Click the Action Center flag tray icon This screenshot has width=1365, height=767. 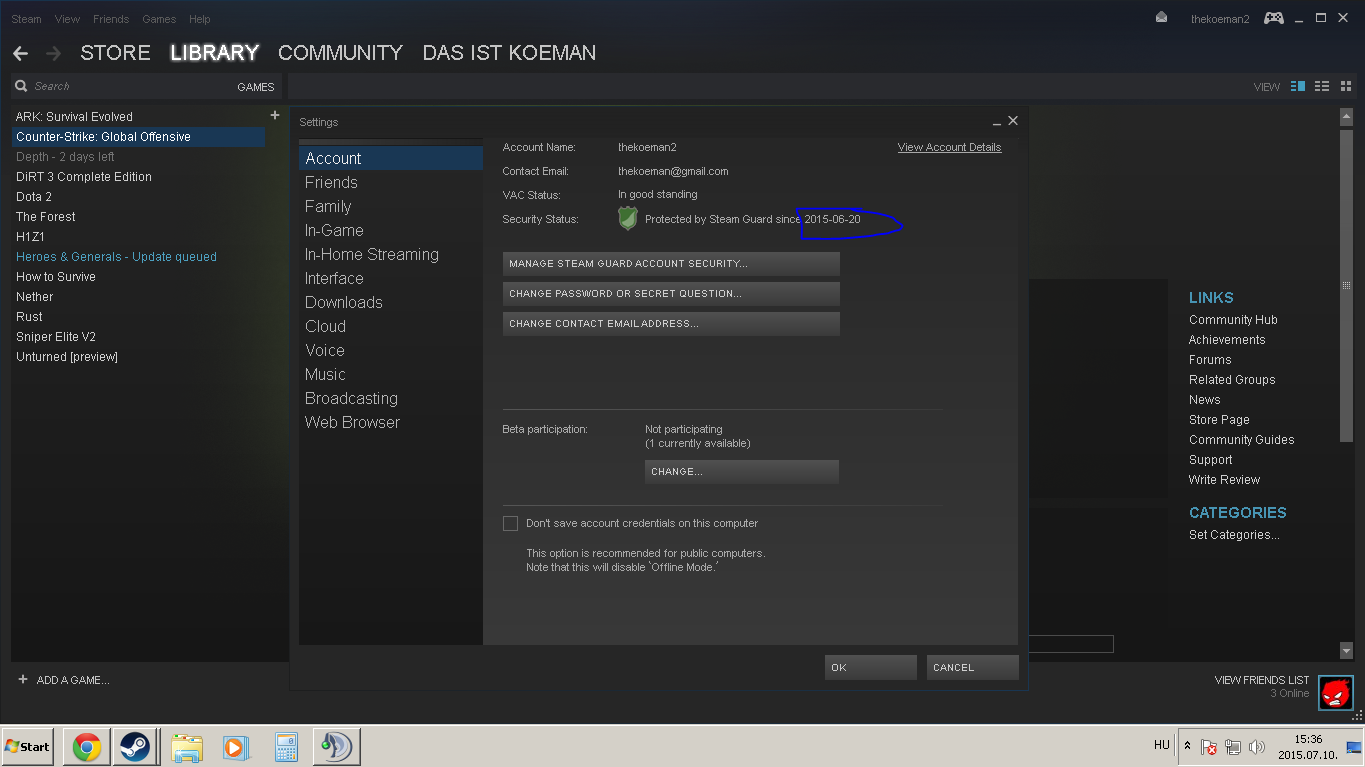pos(1209,747)
